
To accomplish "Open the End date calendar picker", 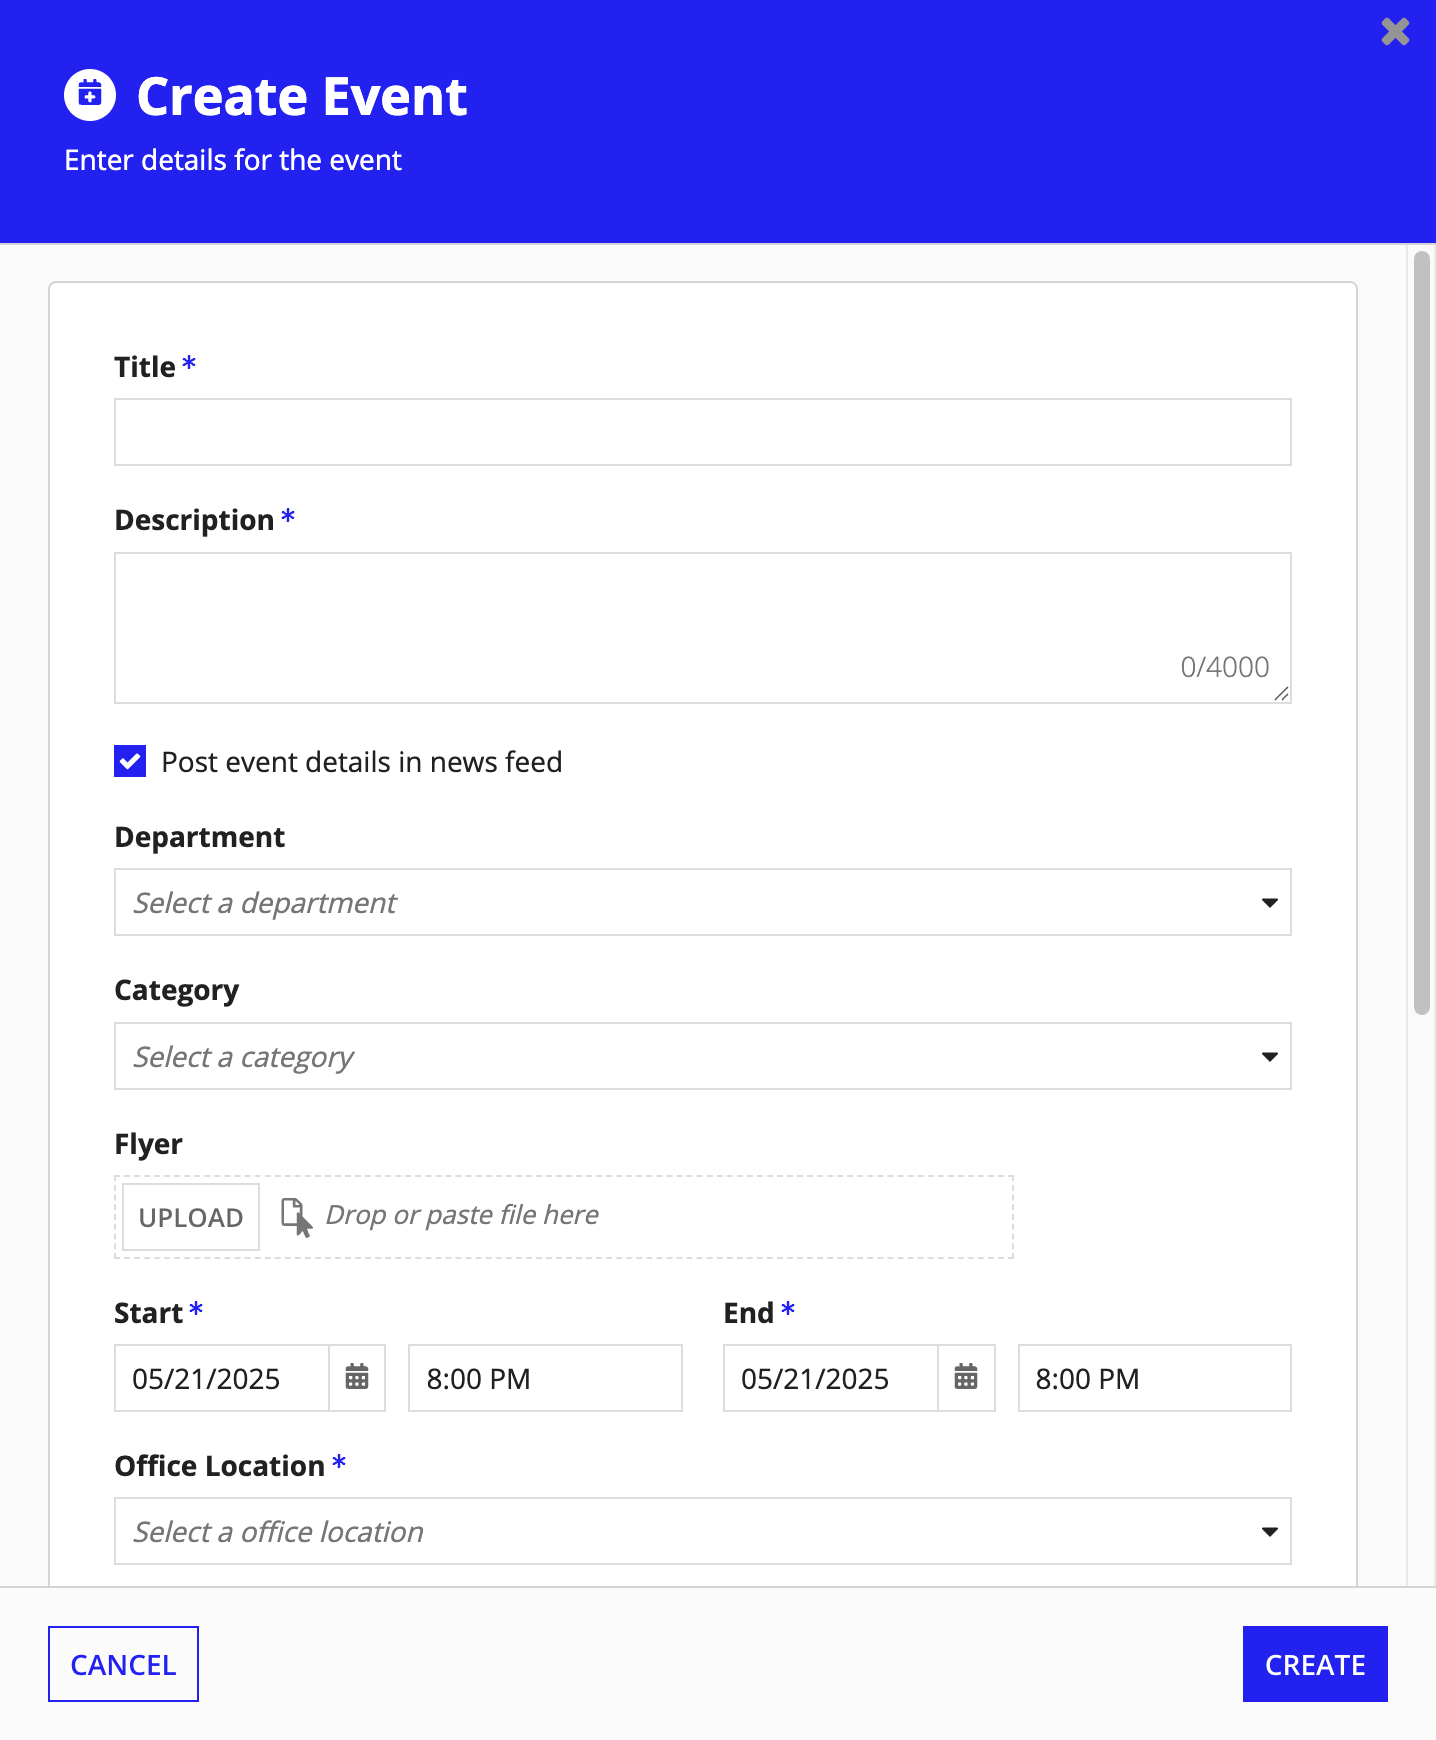I will (966, 1378).
